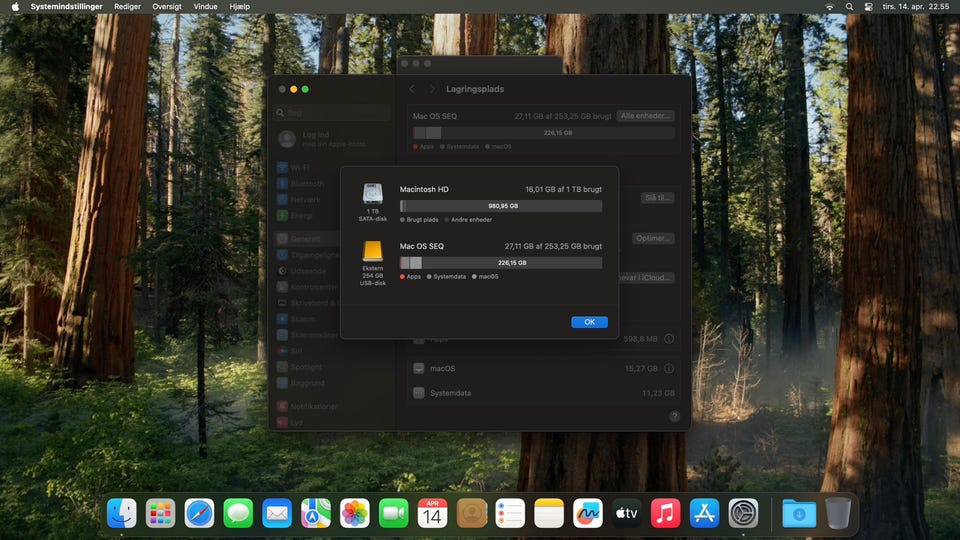The width and height of the screenshot is (960, 540).
Task: Open the Oversigt menu
Action: pos(167,6)
